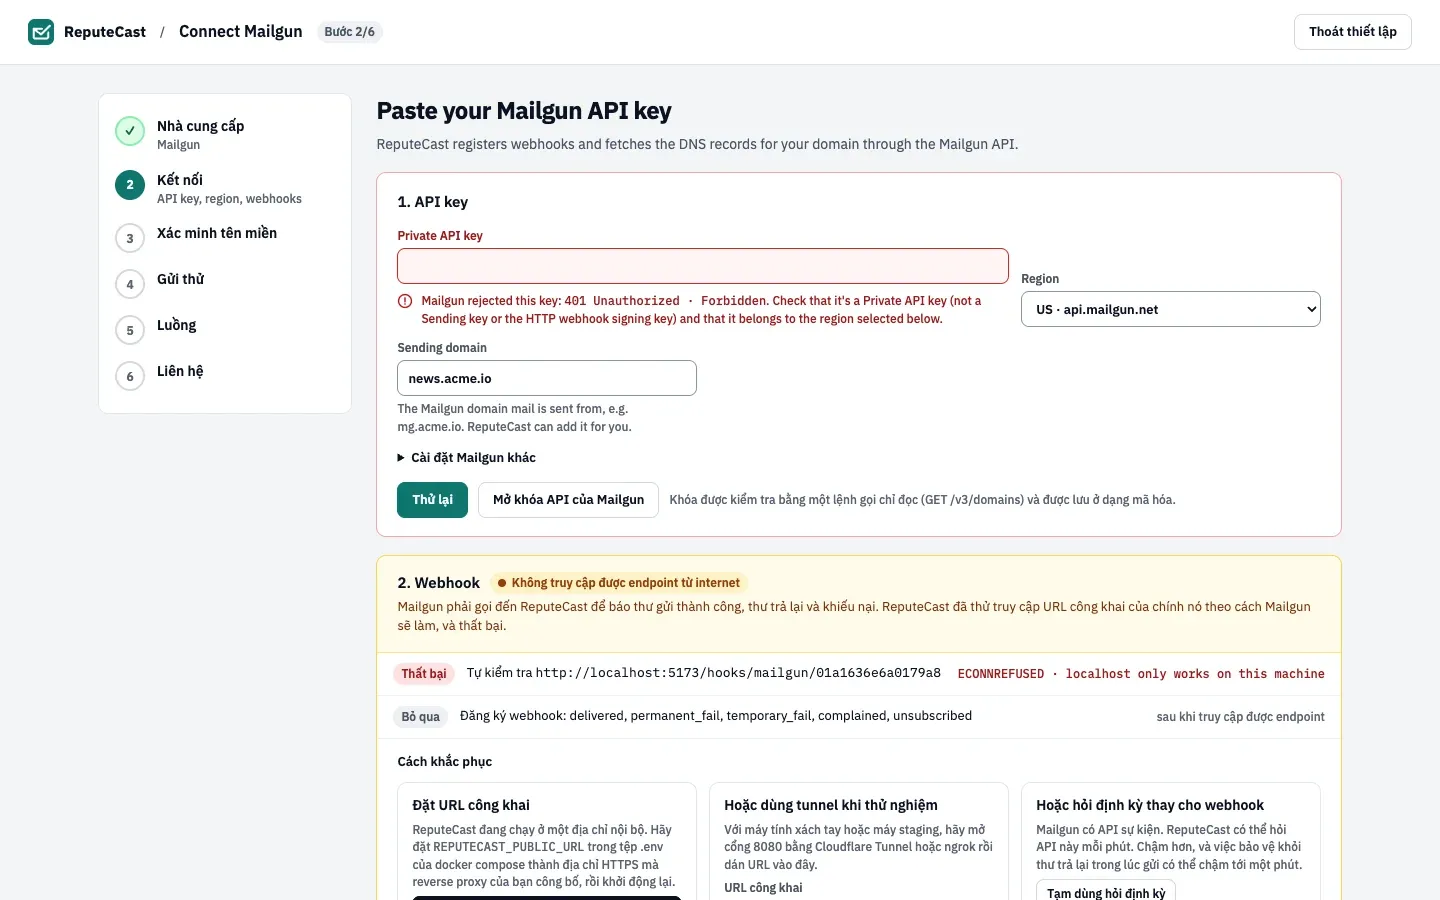
Task: Click the sau khi truy cập được endpoint note
Action: (1241, 717)
